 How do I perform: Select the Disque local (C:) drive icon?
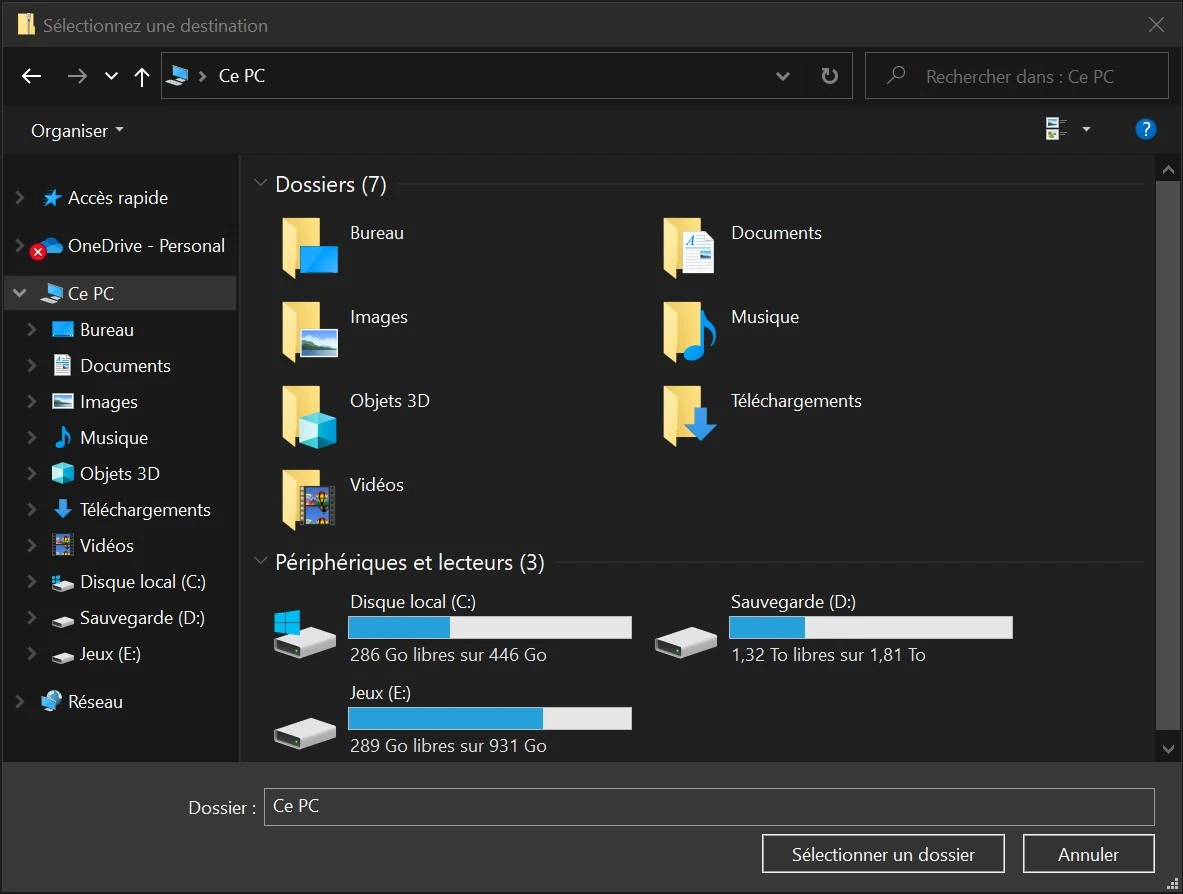(304, 634)
